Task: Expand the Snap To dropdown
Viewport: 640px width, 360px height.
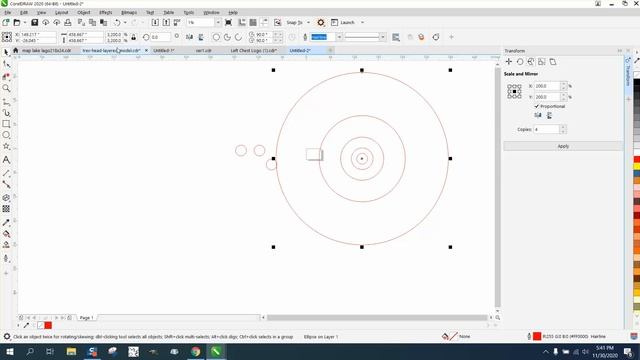Action: coord(308,22)
